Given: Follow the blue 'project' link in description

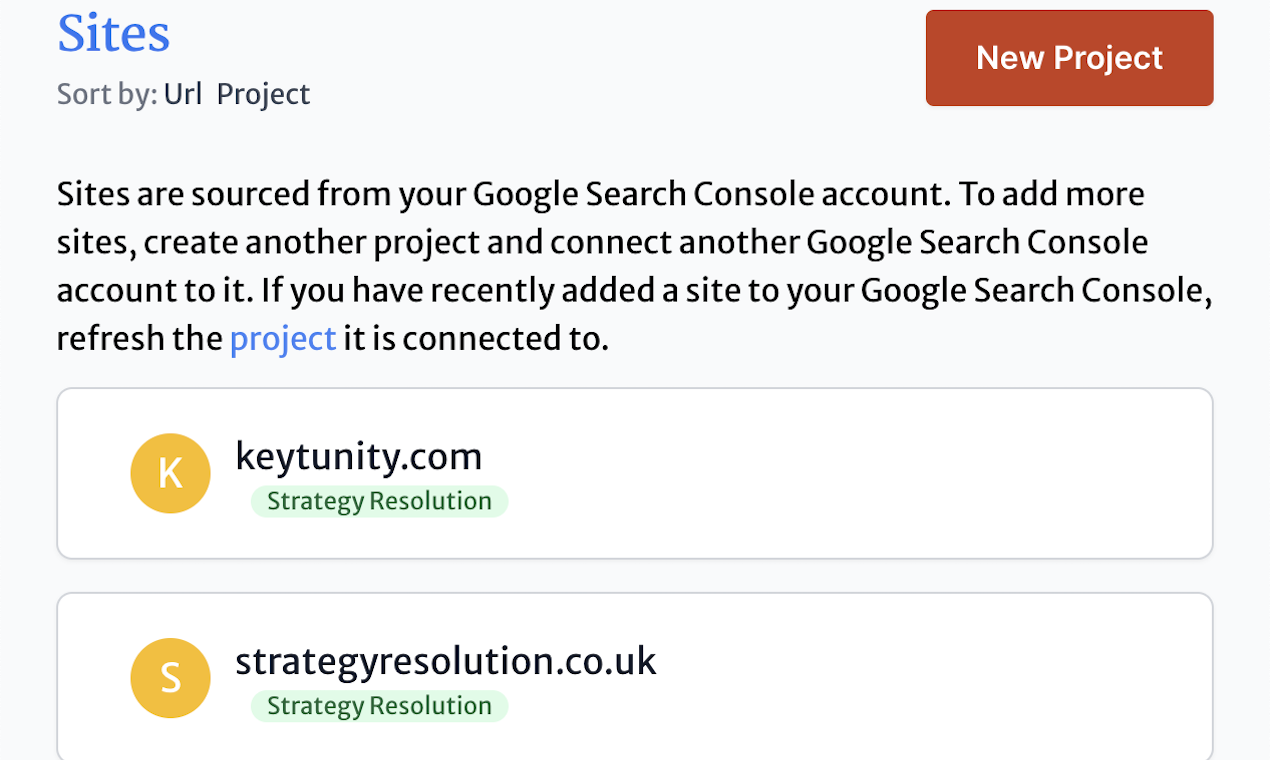Looking at the screenshot, I should [x=282, y=339].
